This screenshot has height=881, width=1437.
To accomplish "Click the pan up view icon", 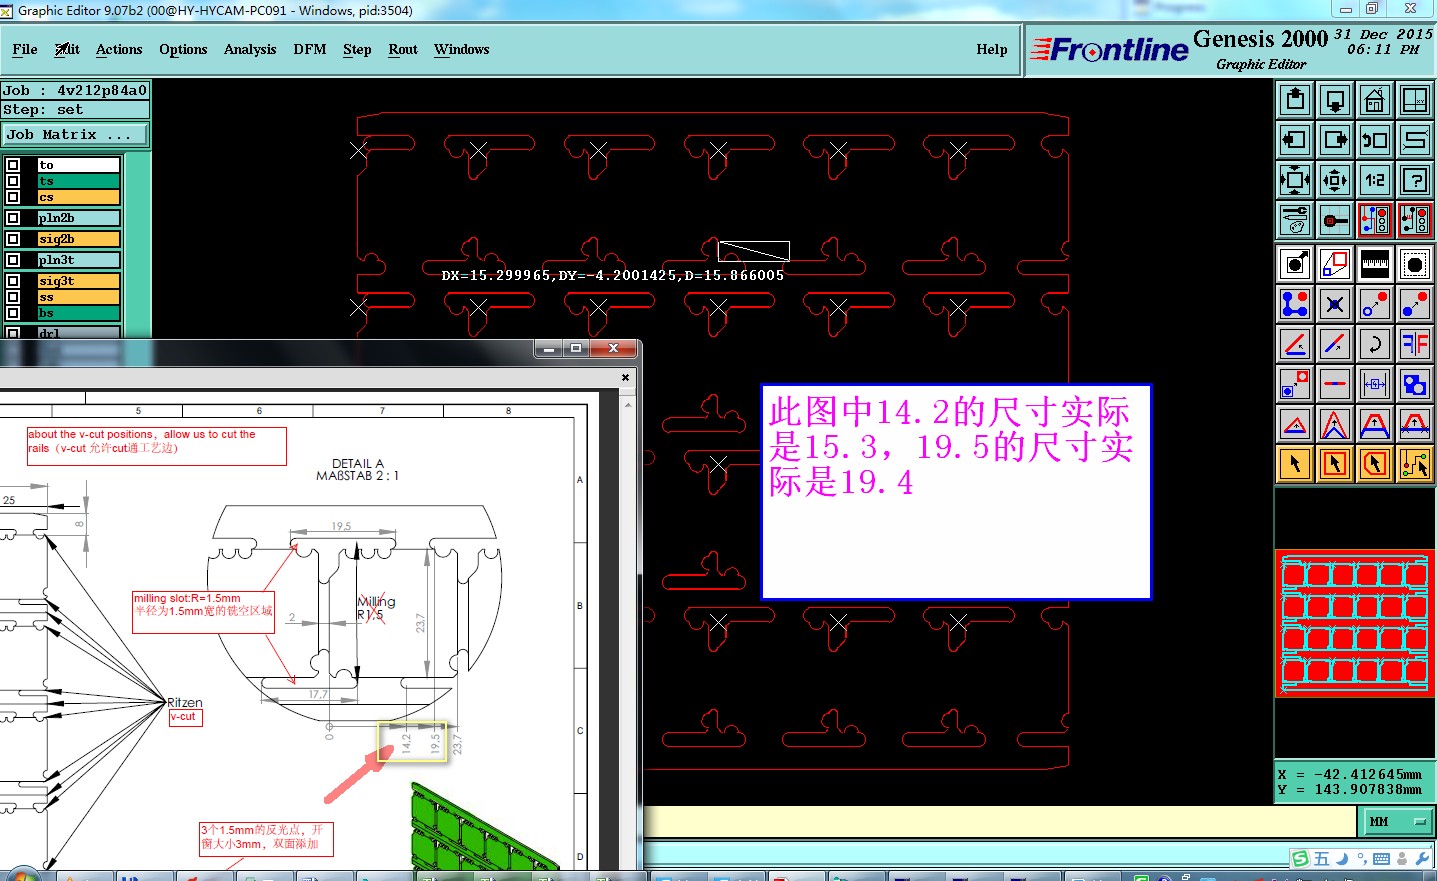I will pyautogui.click(x=1295, y=100).
